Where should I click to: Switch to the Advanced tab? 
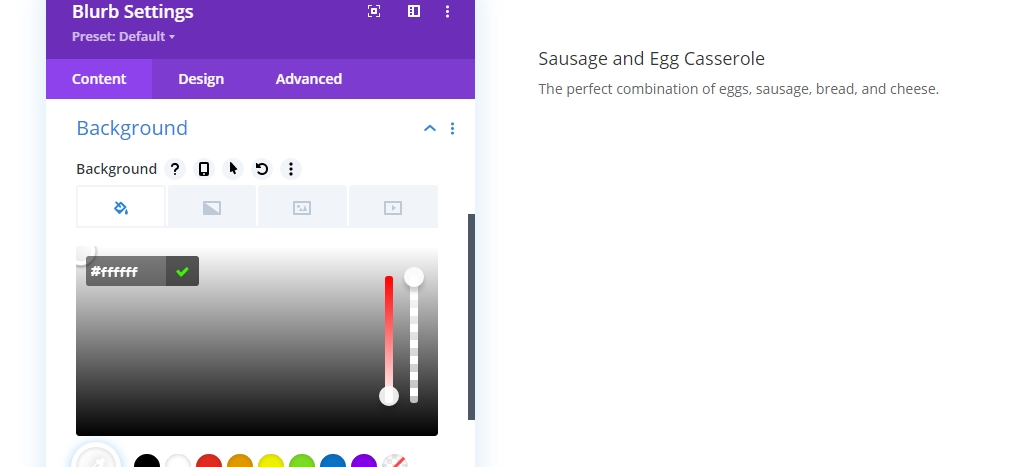(x=309, y=79)
